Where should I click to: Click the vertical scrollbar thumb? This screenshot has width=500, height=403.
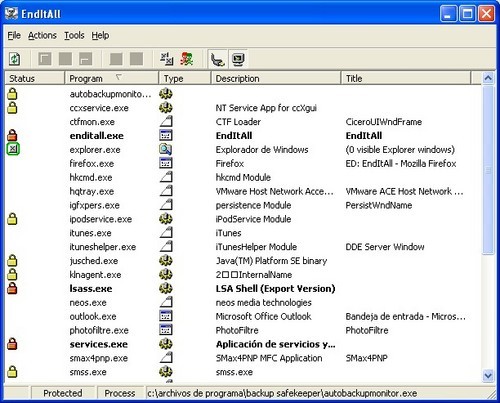click(488, 170)
